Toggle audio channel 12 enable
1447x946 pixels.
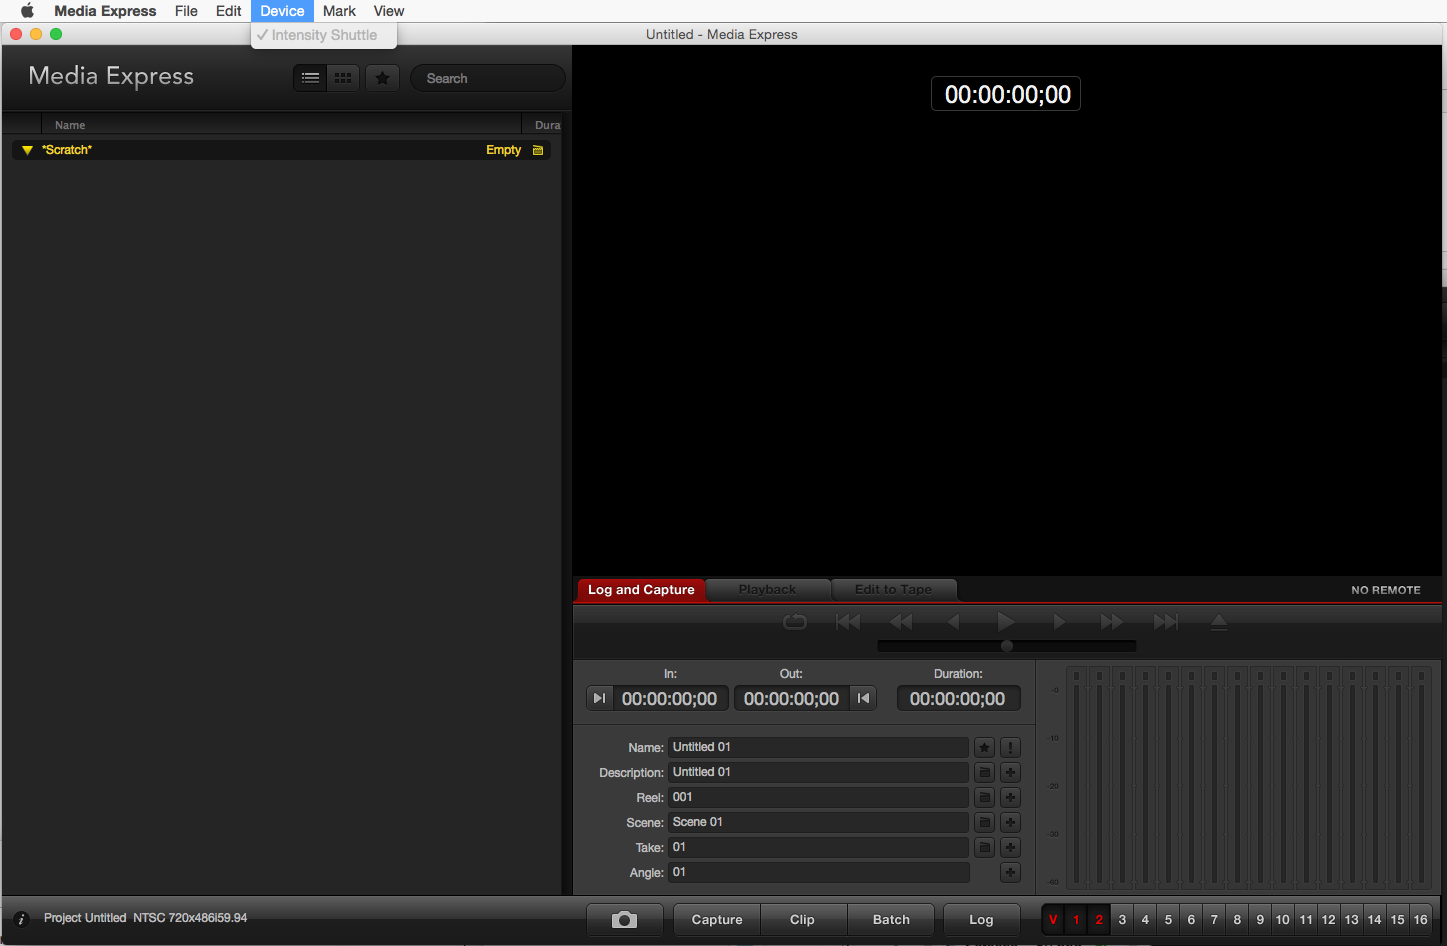[1328, 920]
